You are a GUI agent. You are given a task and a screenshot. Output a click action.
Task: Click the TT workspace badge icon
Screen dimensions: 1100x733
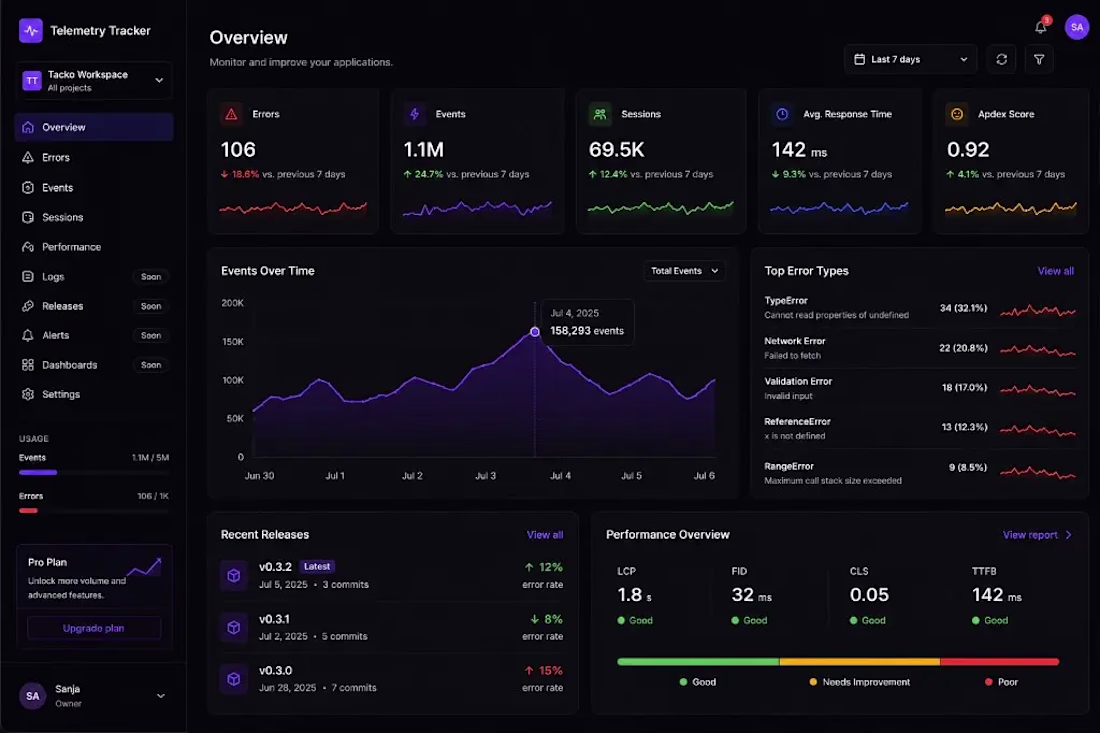click(x=32, y=81)
